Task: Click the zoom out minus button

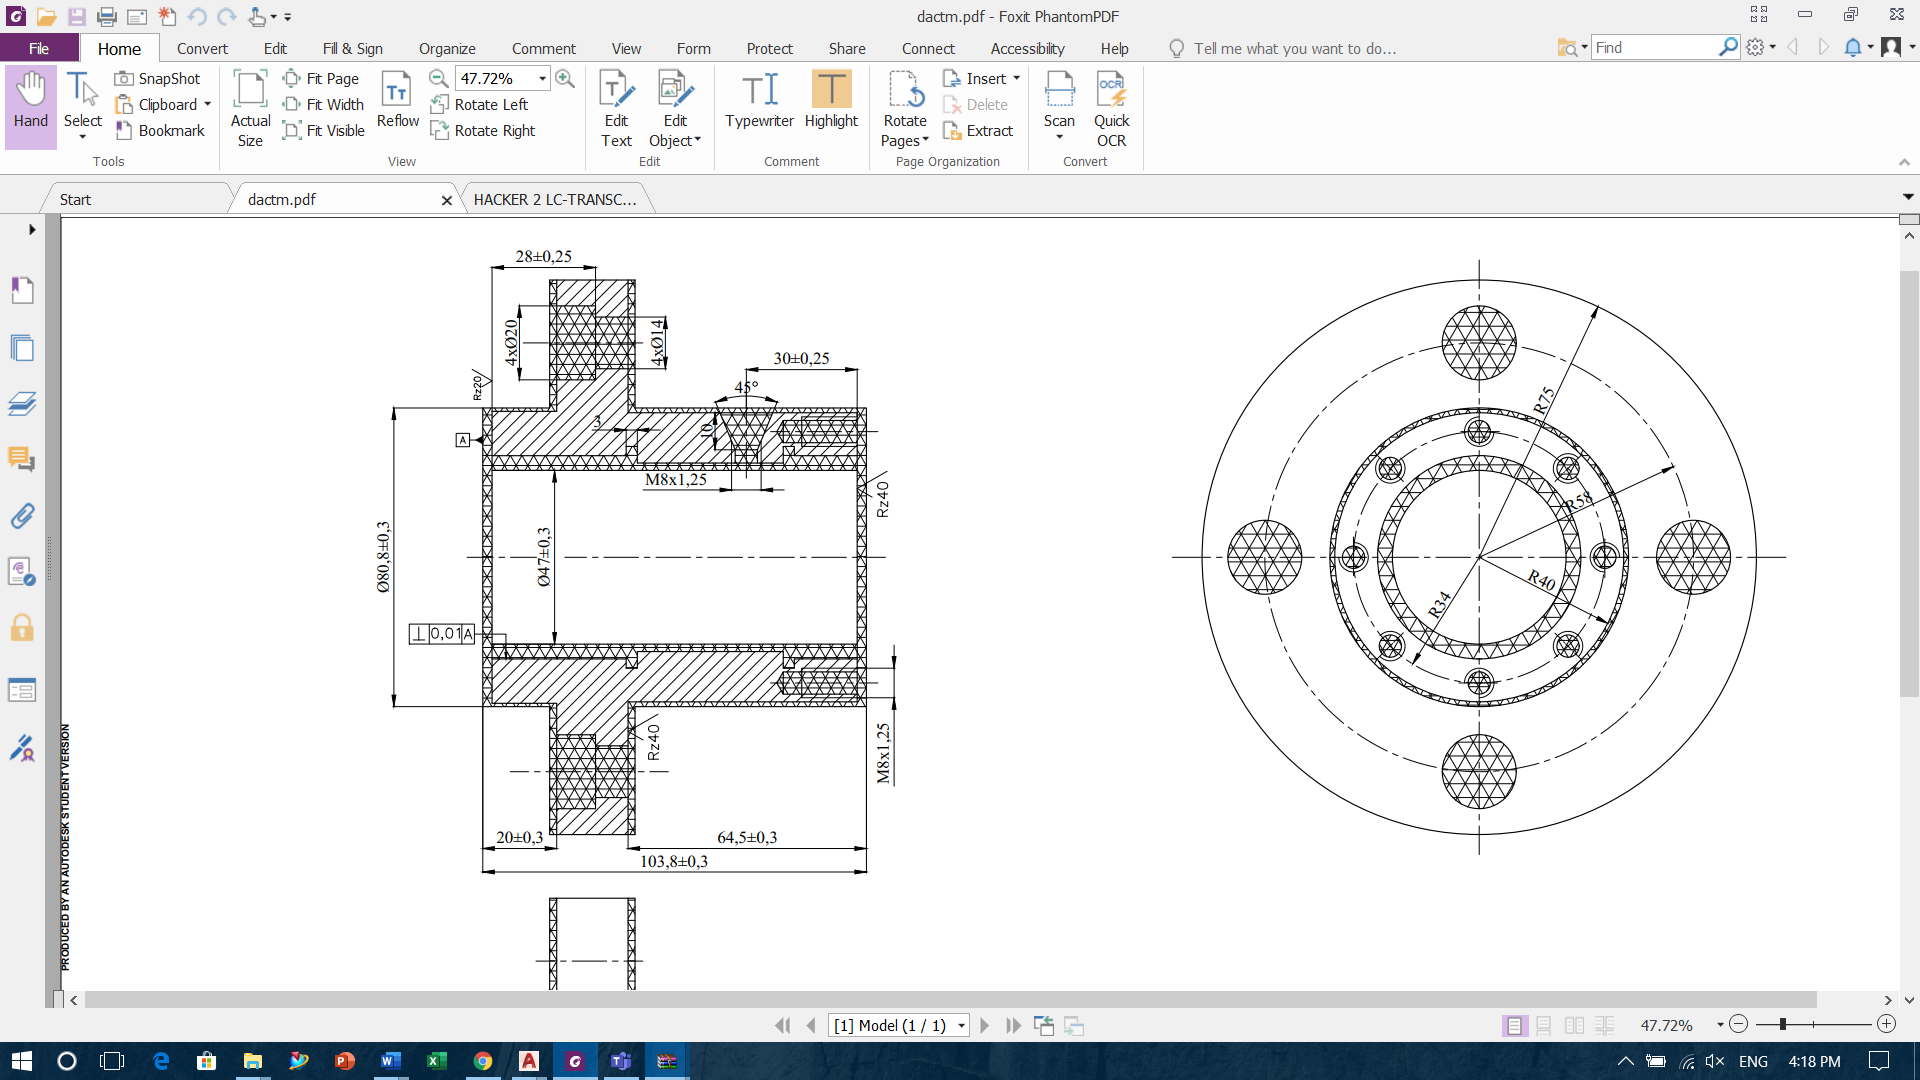Action: click(x=1739, y=1024)
